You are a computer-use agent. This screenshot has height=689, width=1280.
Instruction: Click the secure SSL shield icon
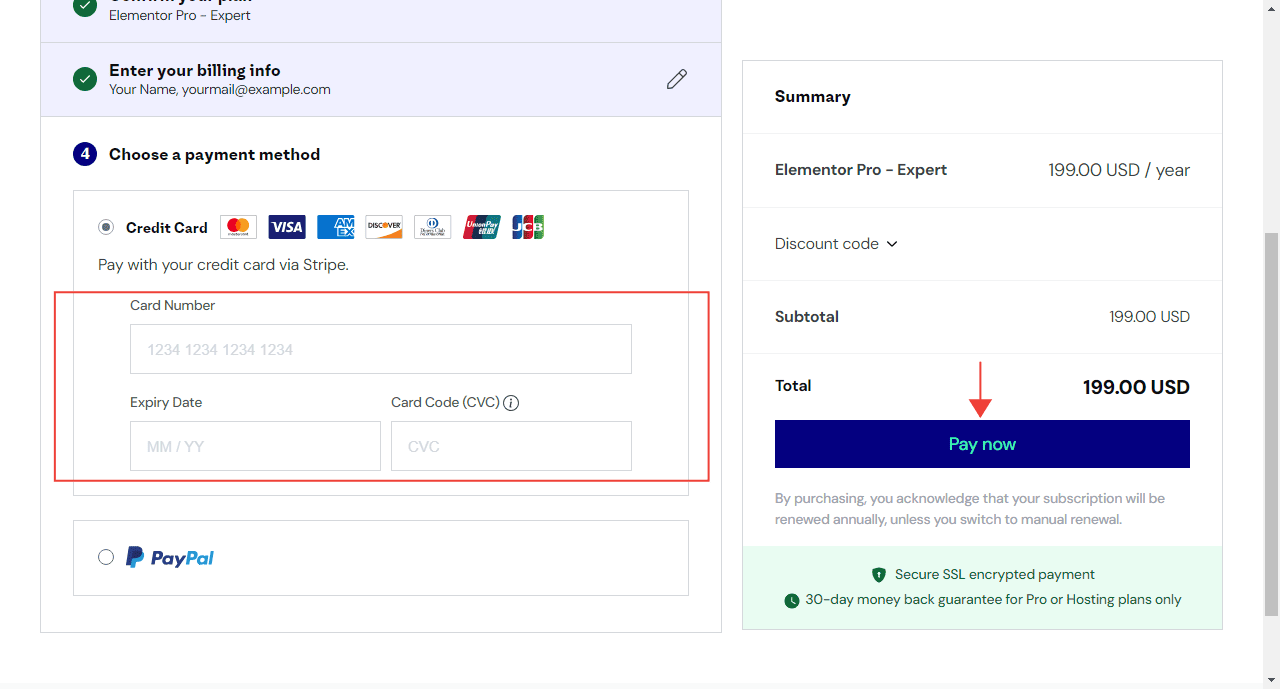(x=878, y=574)
